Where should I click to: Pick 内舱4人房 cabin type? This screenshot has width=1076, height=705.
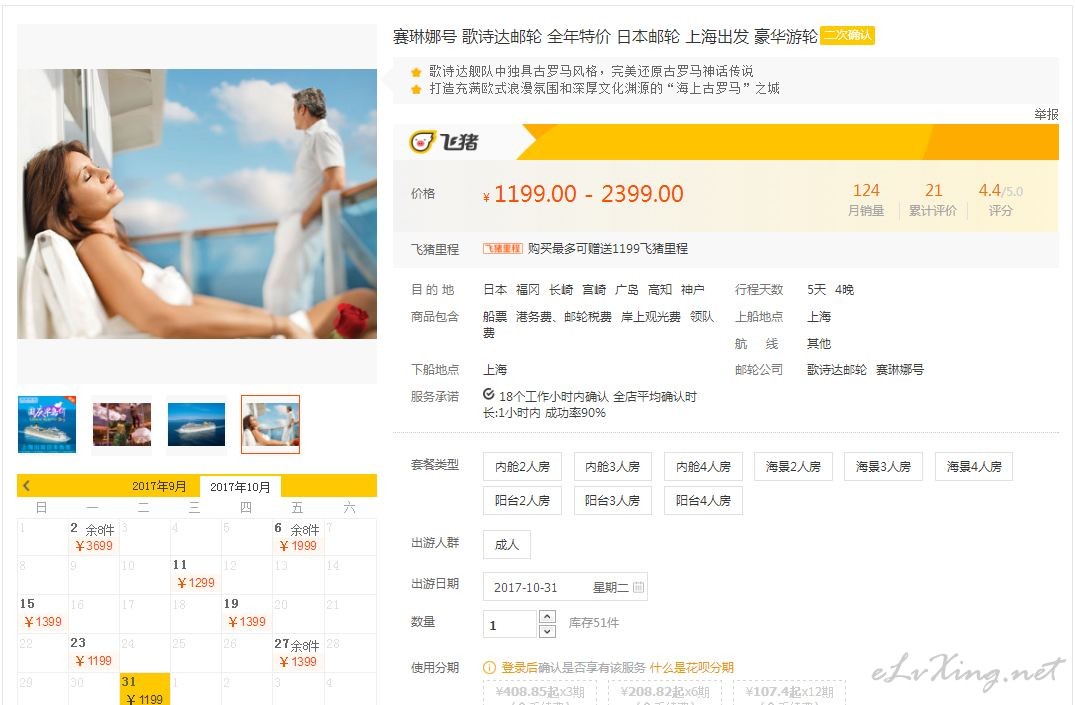coord(703,467)
